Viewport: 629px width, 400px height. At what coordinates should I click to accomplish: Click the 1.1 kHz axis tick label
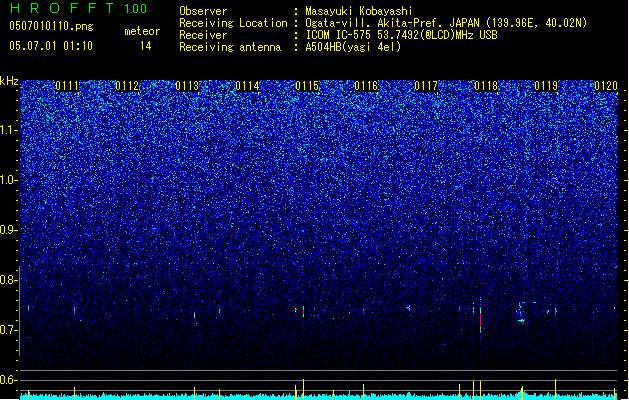8,130
